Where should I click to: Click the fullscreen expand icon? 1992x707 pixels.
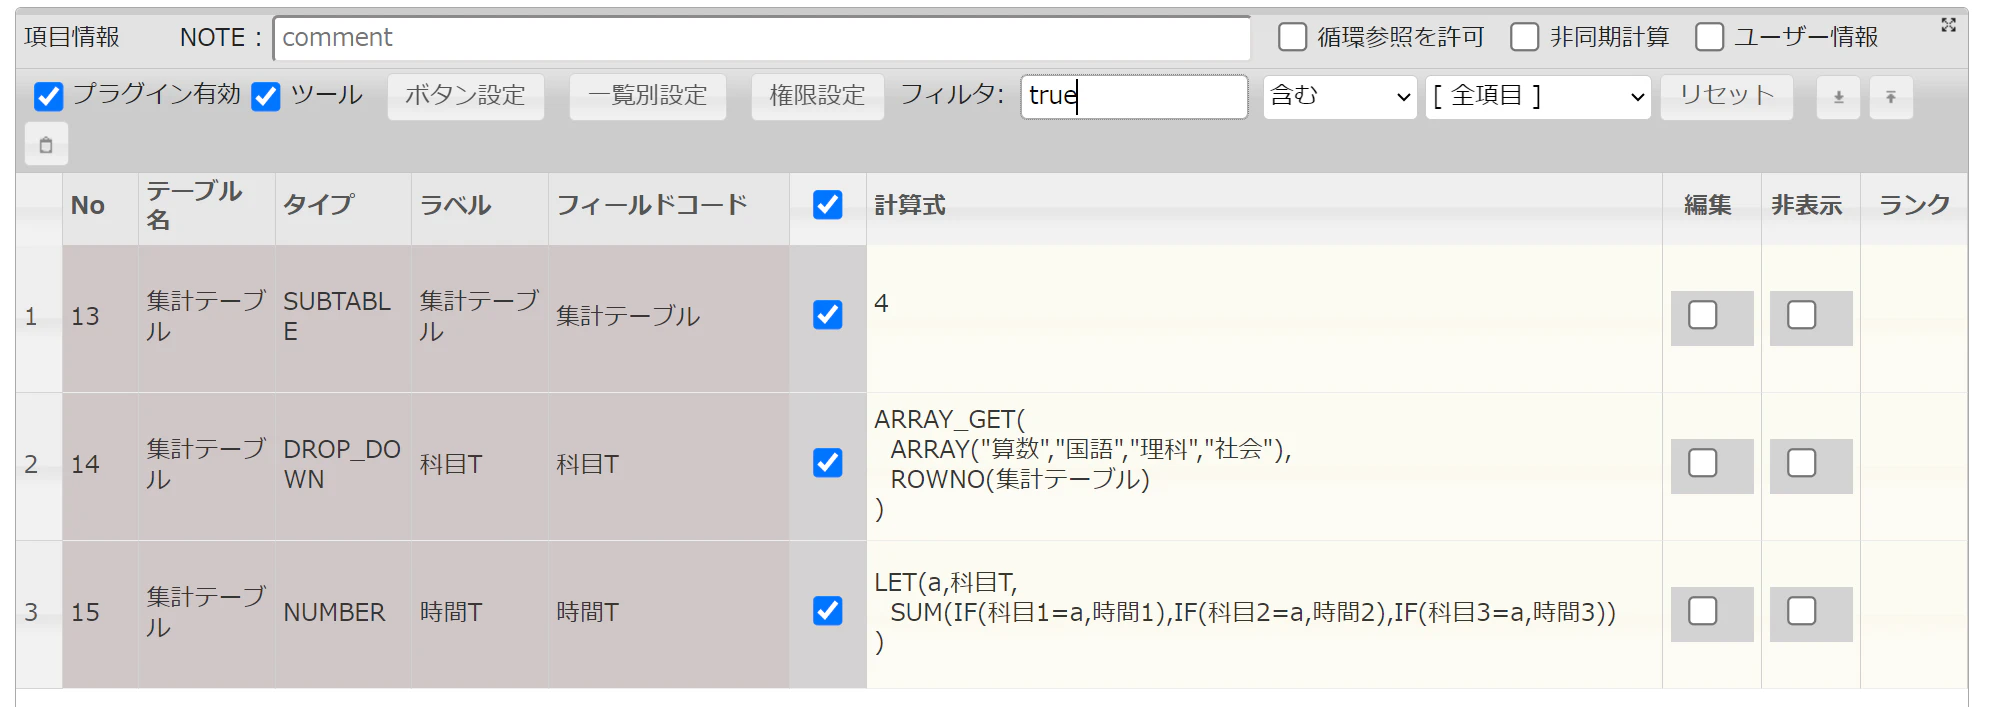pos(1948,25)
